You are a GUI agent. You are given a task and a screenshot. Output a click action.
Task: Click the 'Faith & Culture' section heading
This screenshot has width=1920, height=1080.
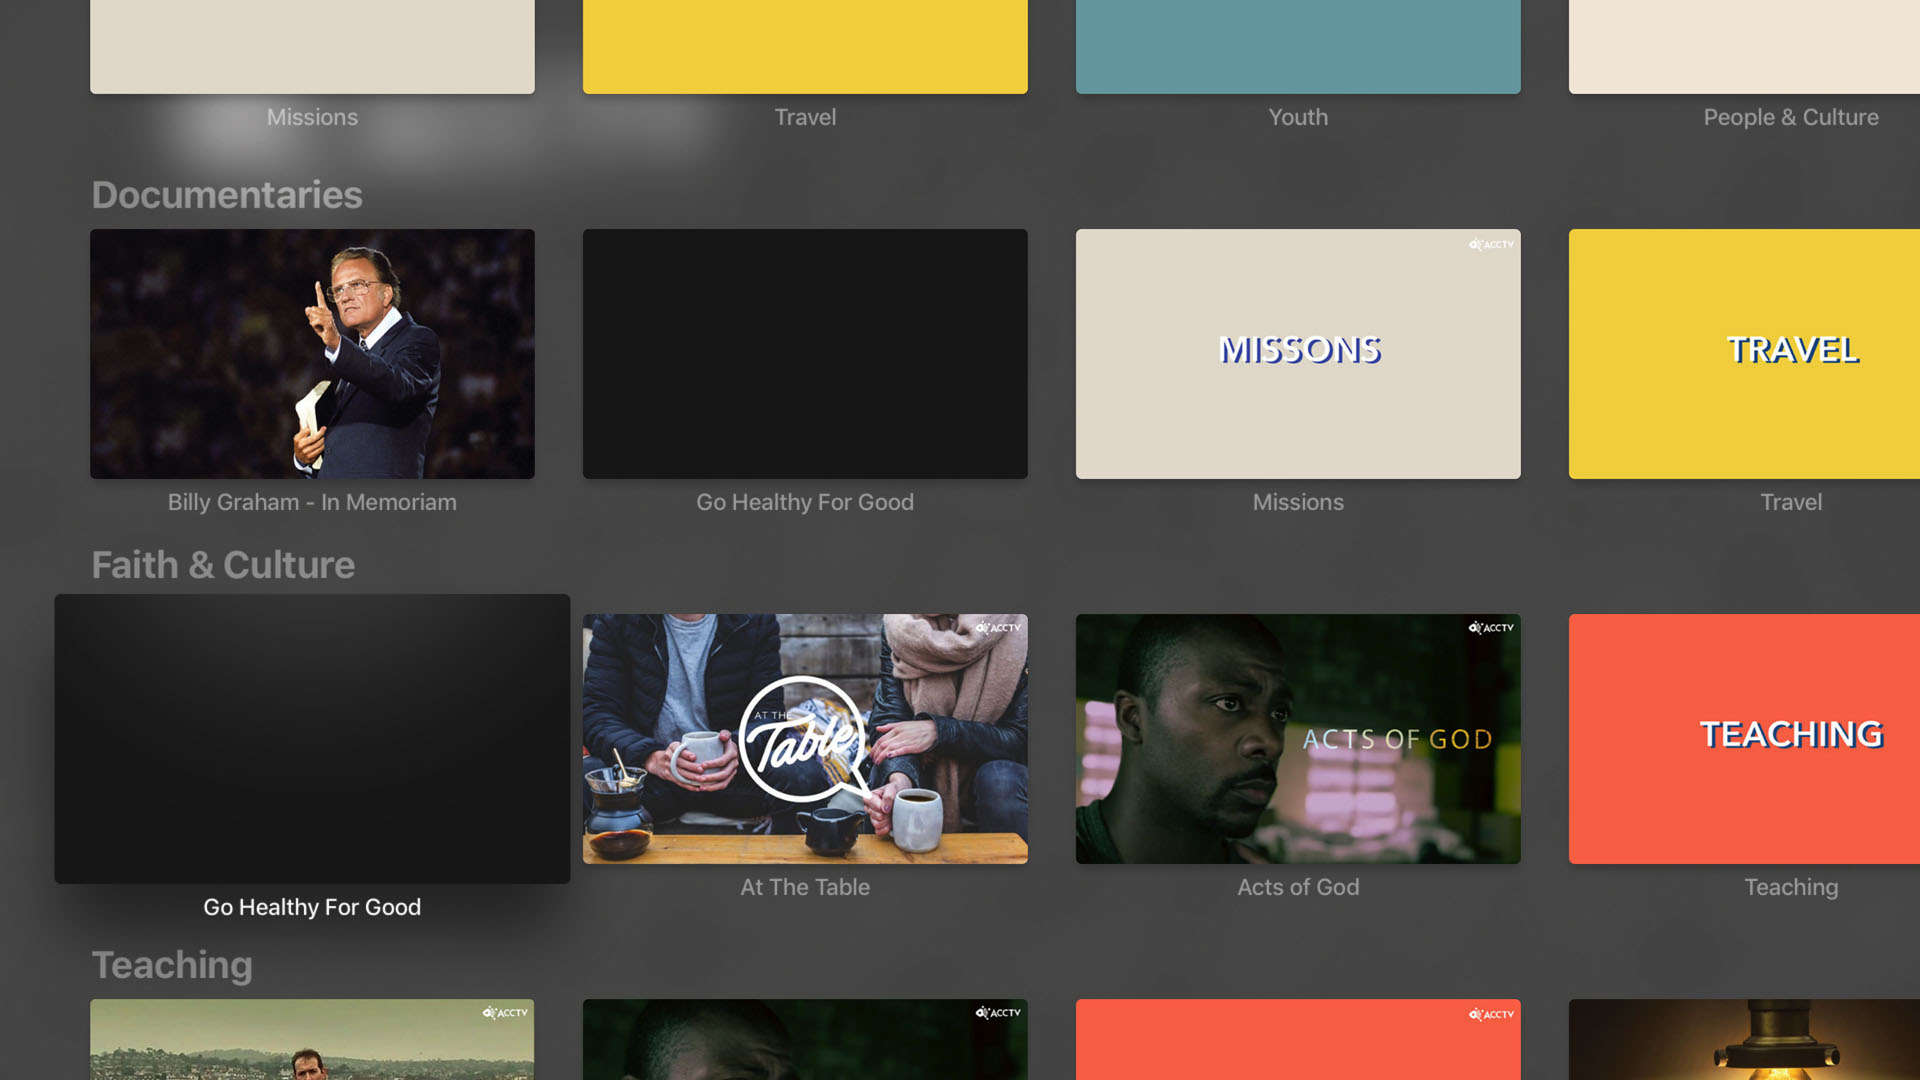tap(223, 565)
